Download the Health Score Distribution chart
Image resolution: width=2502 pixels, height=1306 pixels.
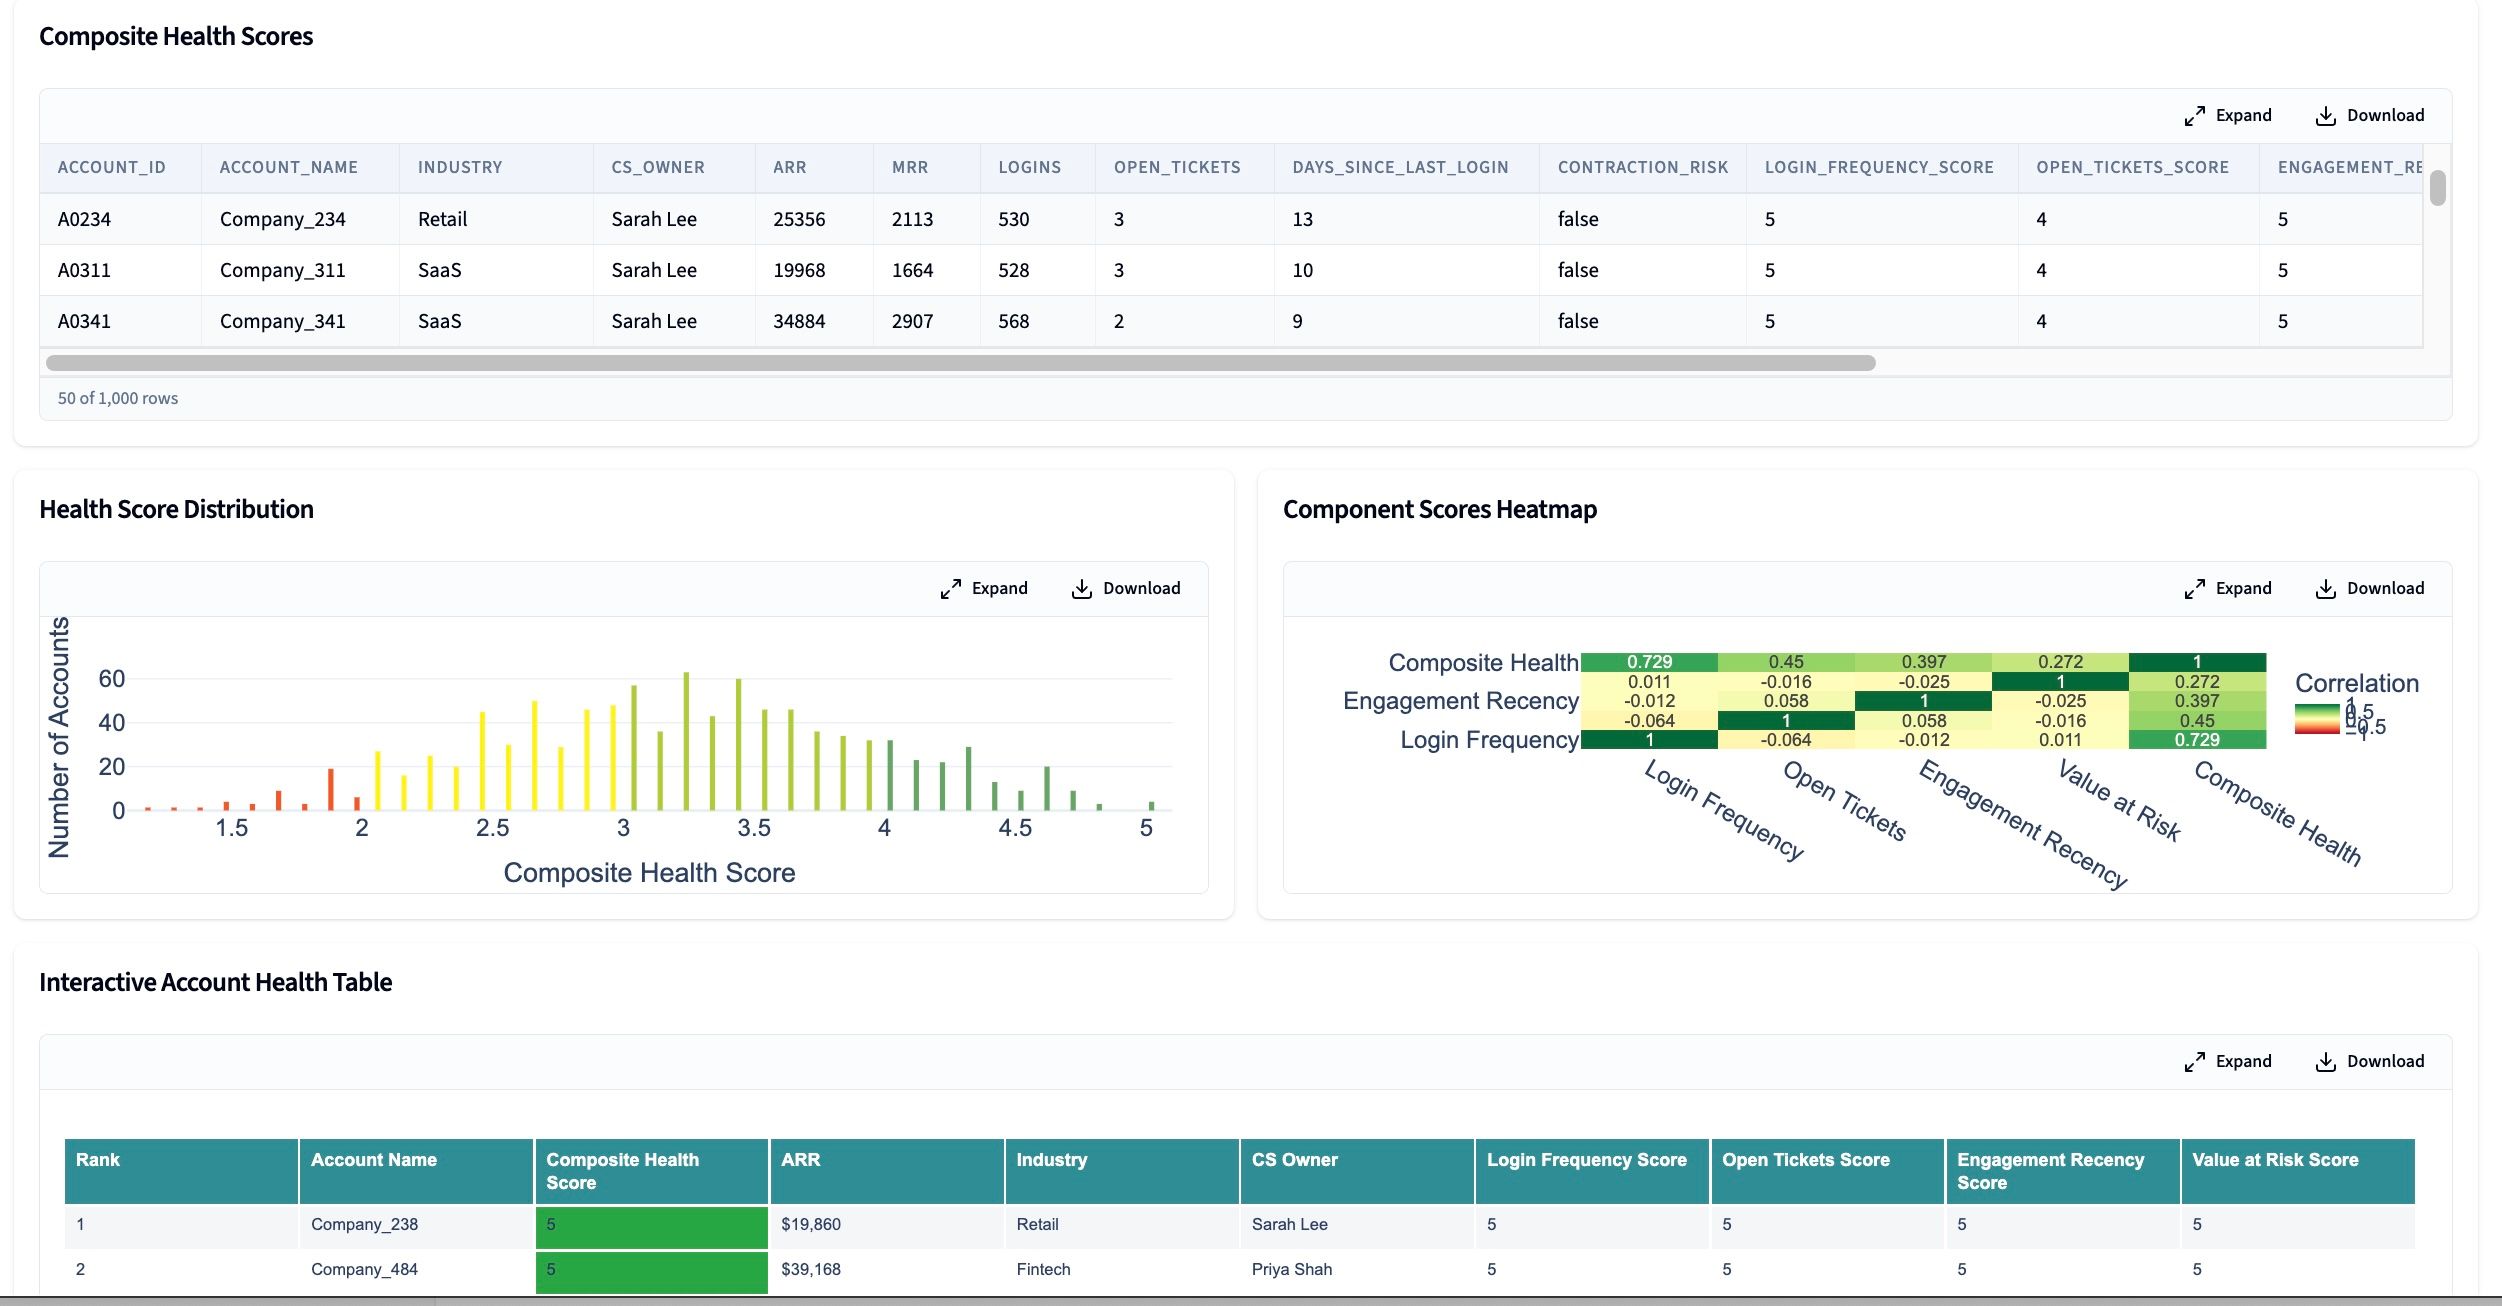(1126, 588)
